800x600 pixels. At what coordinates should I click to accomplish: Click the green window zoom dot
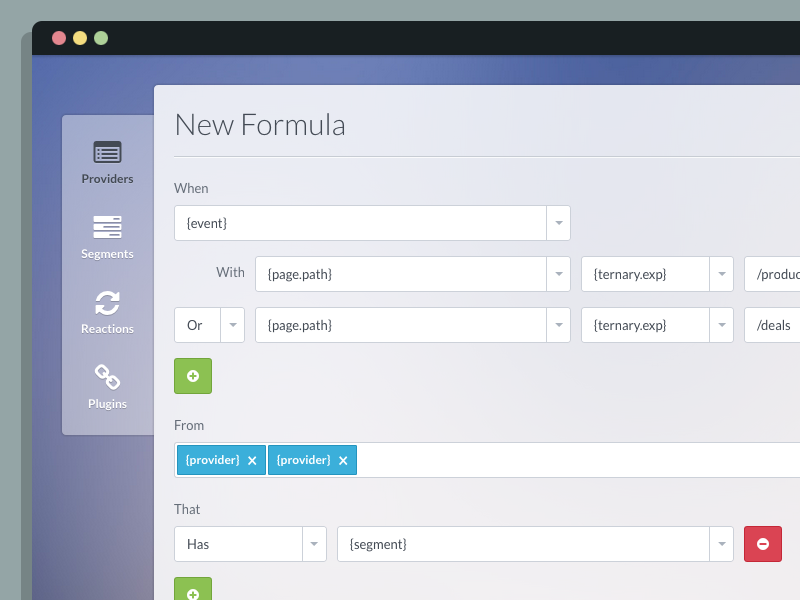(x=101, y=38)
